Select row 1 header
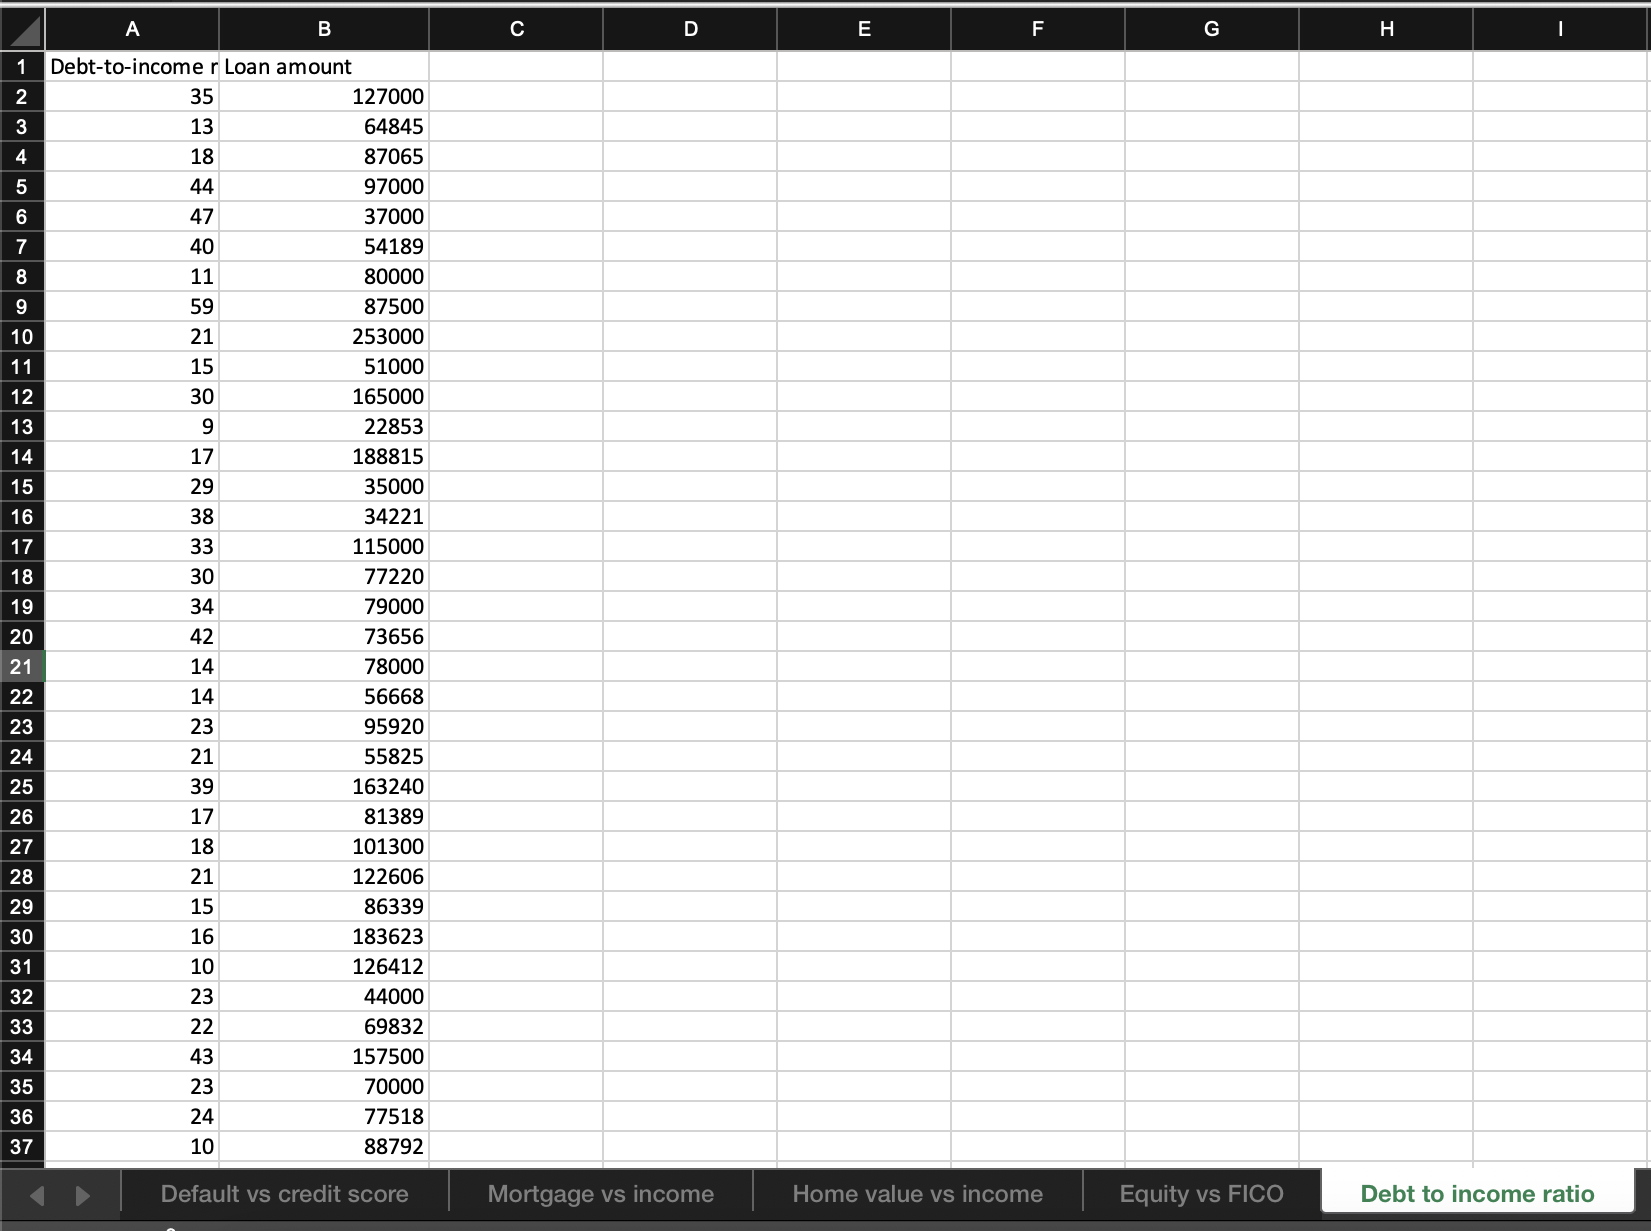1651x1231 pixels. 21,66
